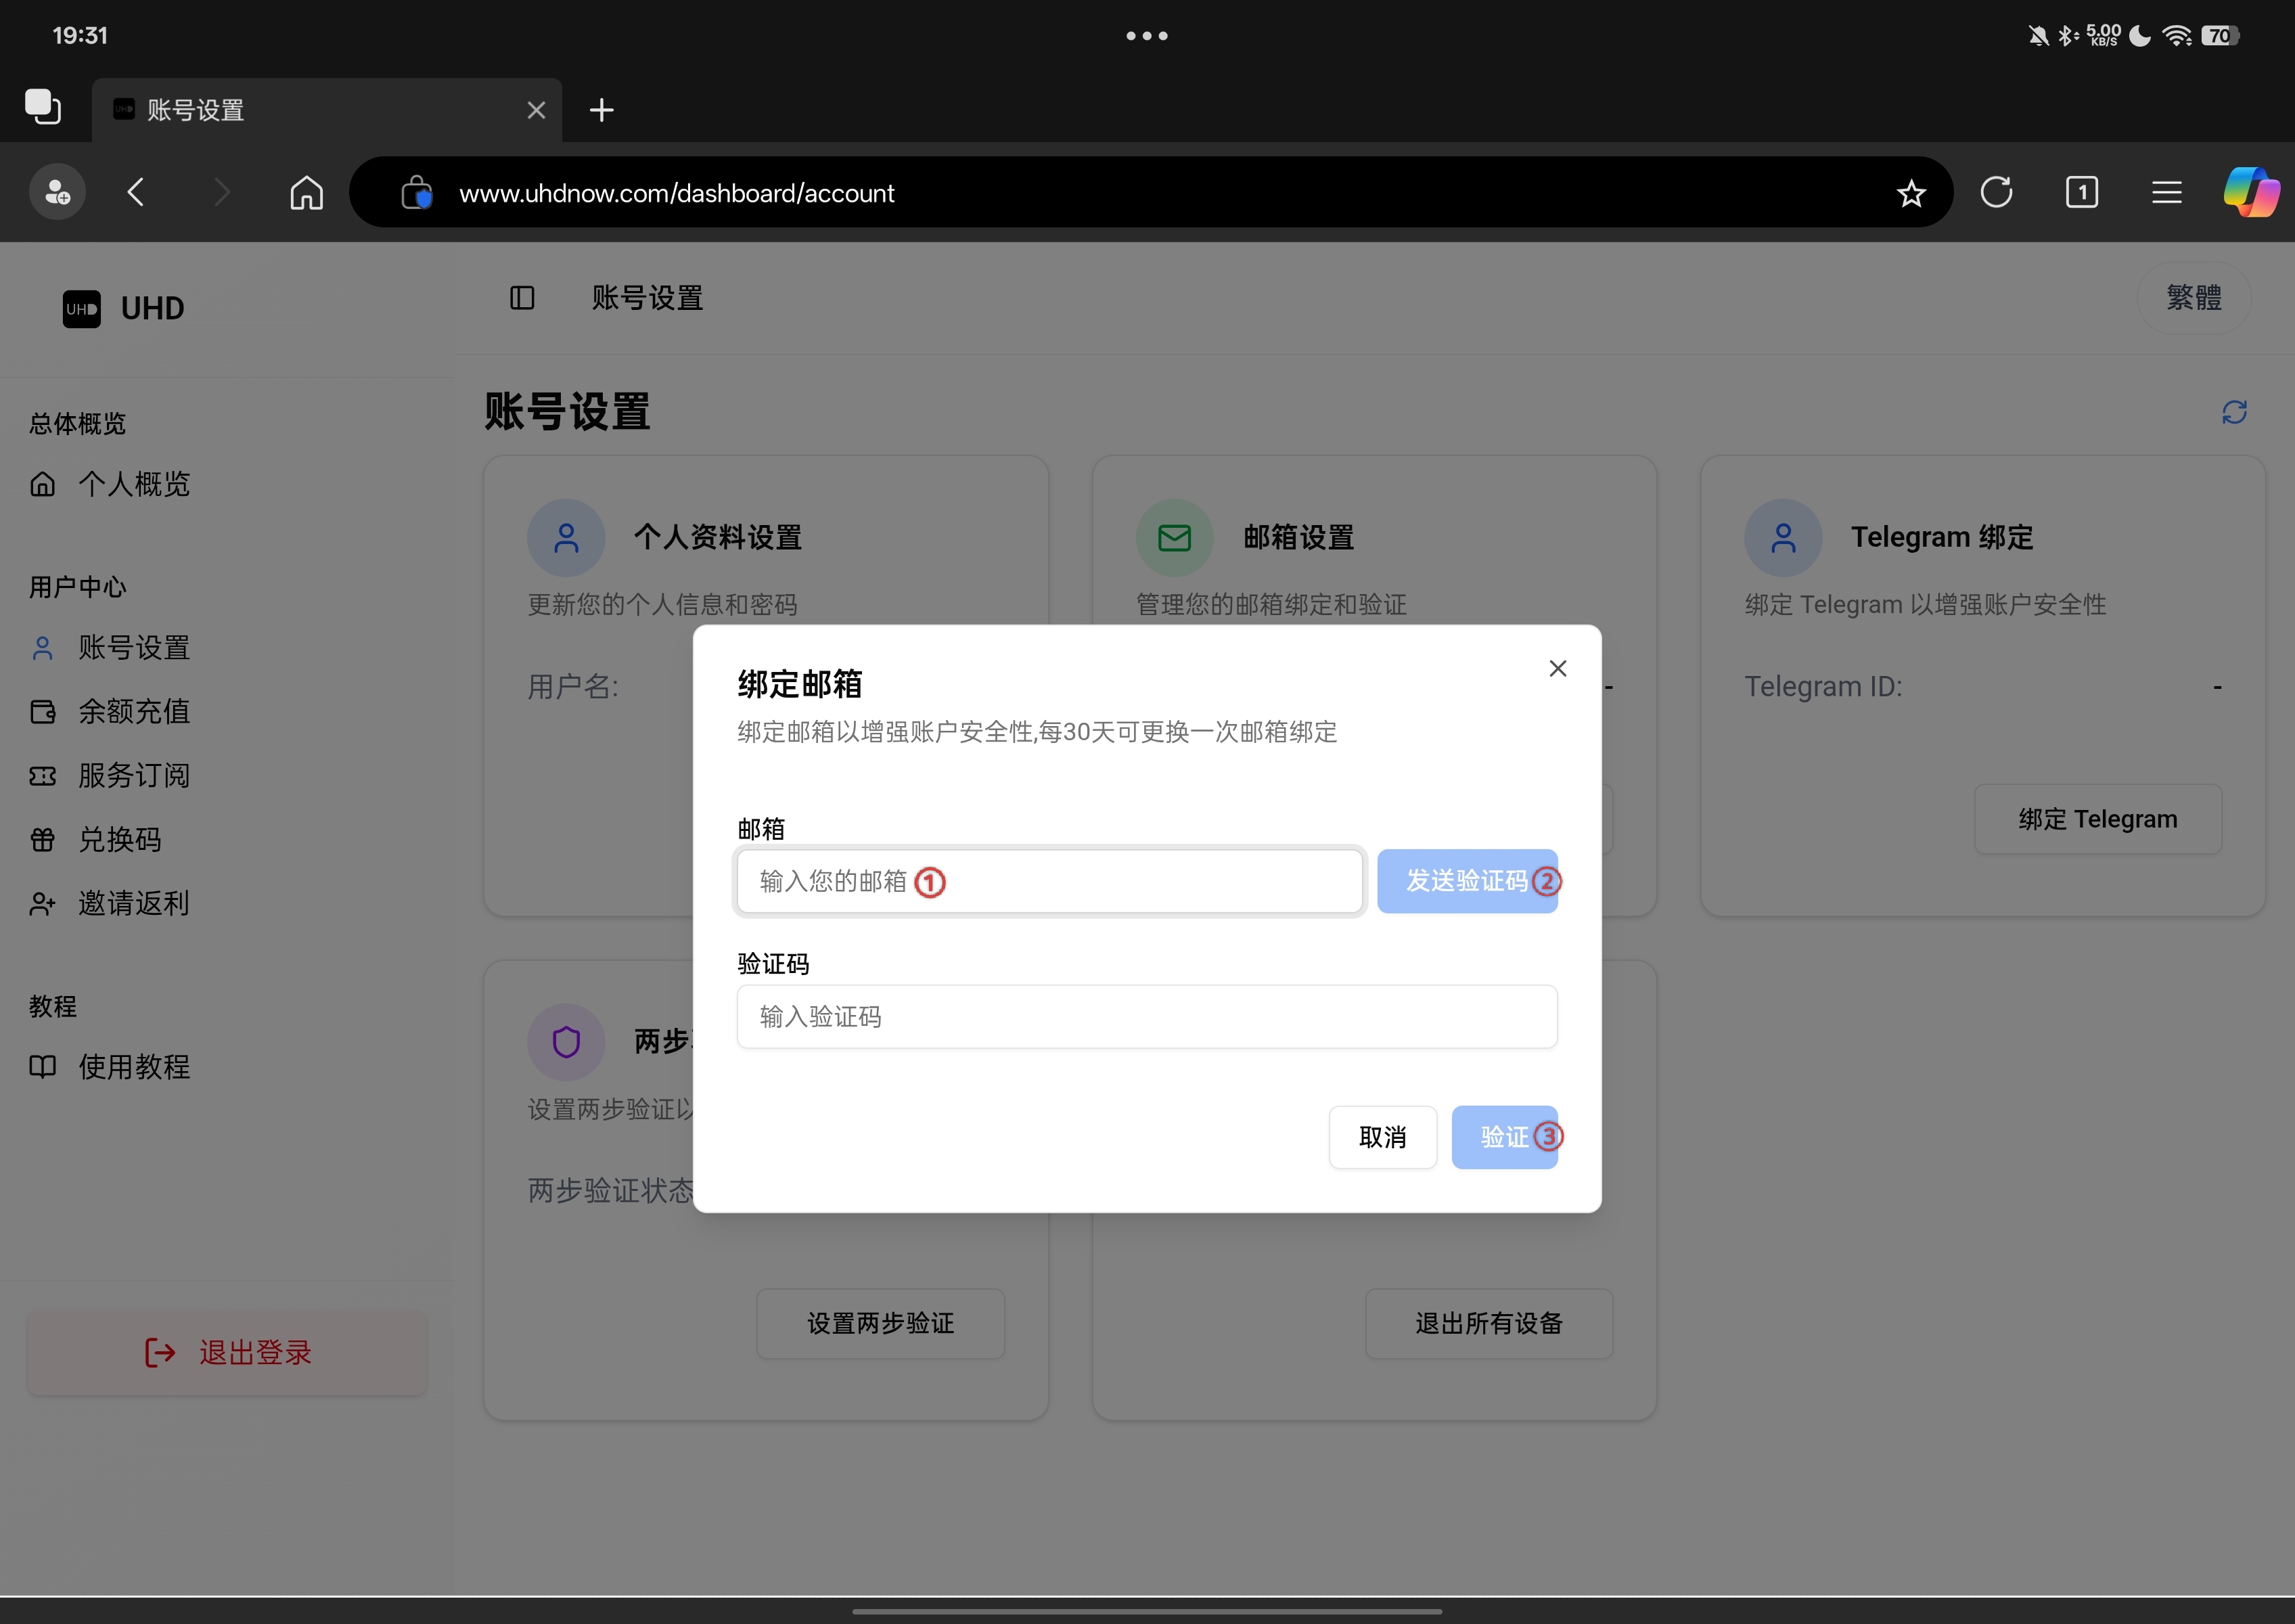The width and height of the screenshot is (2295, 1624).
Task: Collapse the dashboard sidebar panel icon
Action: coord(522,297)
